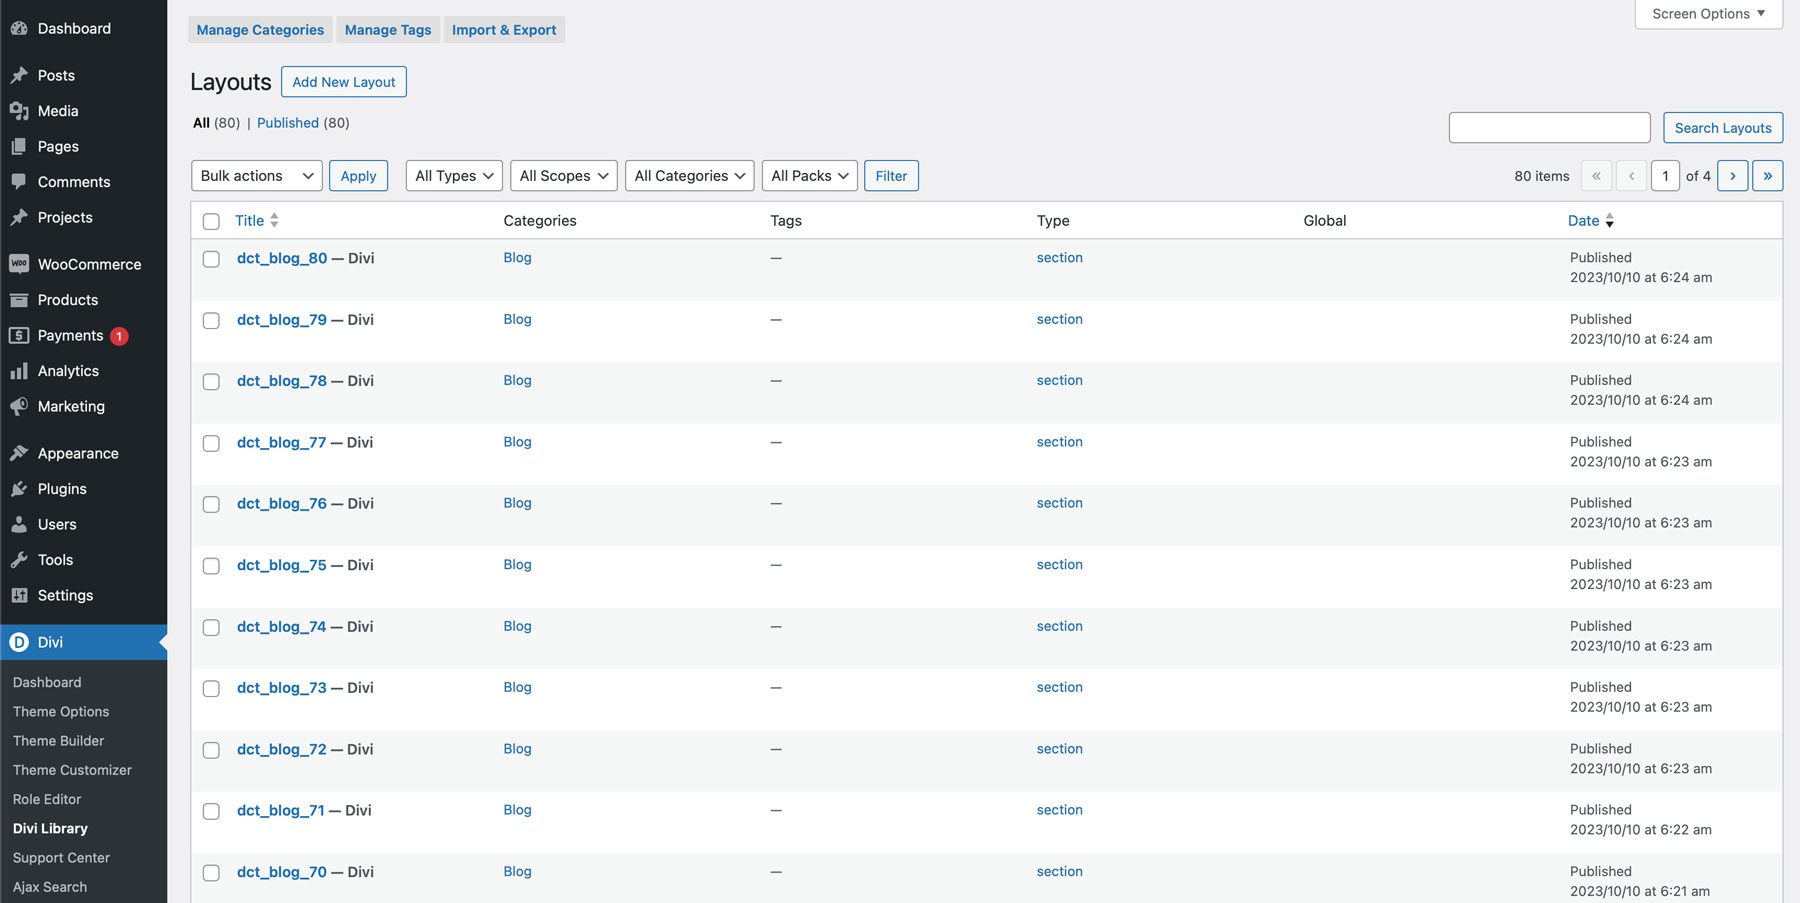Click the Pages icon in sidebar
The height and width of the screenshot is (903, 1800).
pyautogui.click(x=19, y=146)
